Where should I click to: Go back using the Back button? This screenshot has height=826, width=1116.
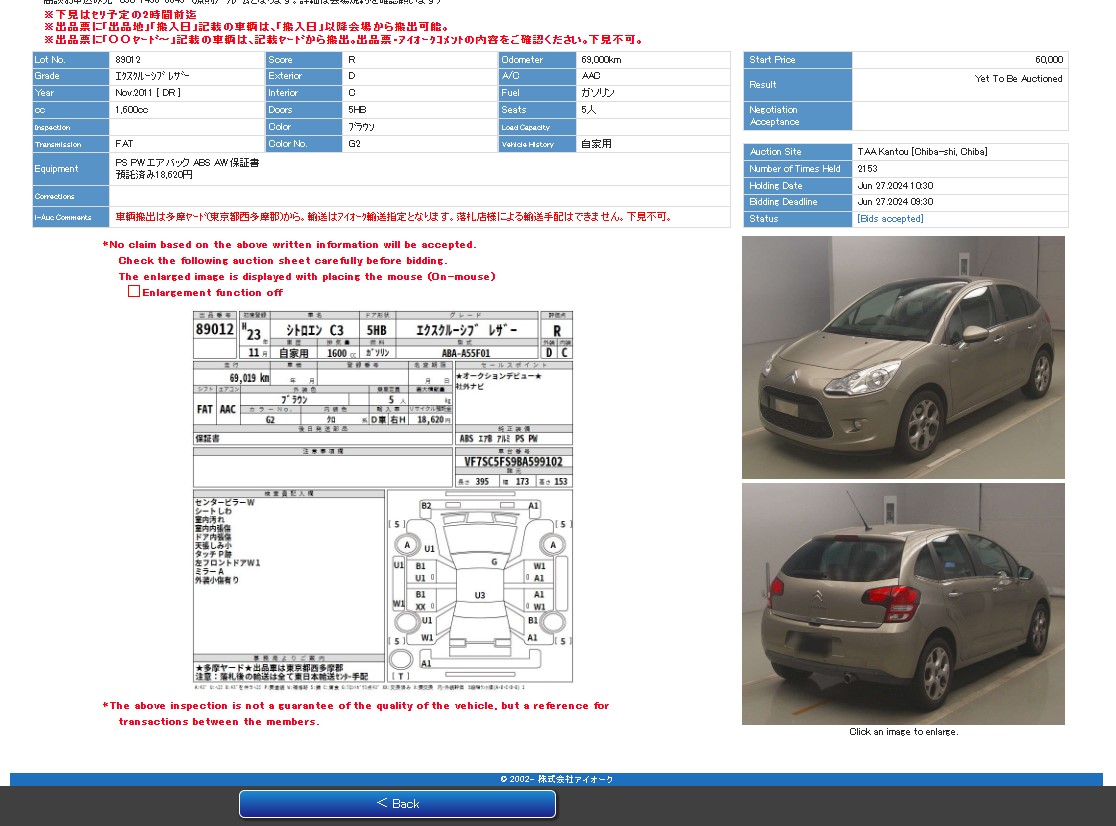397,803
